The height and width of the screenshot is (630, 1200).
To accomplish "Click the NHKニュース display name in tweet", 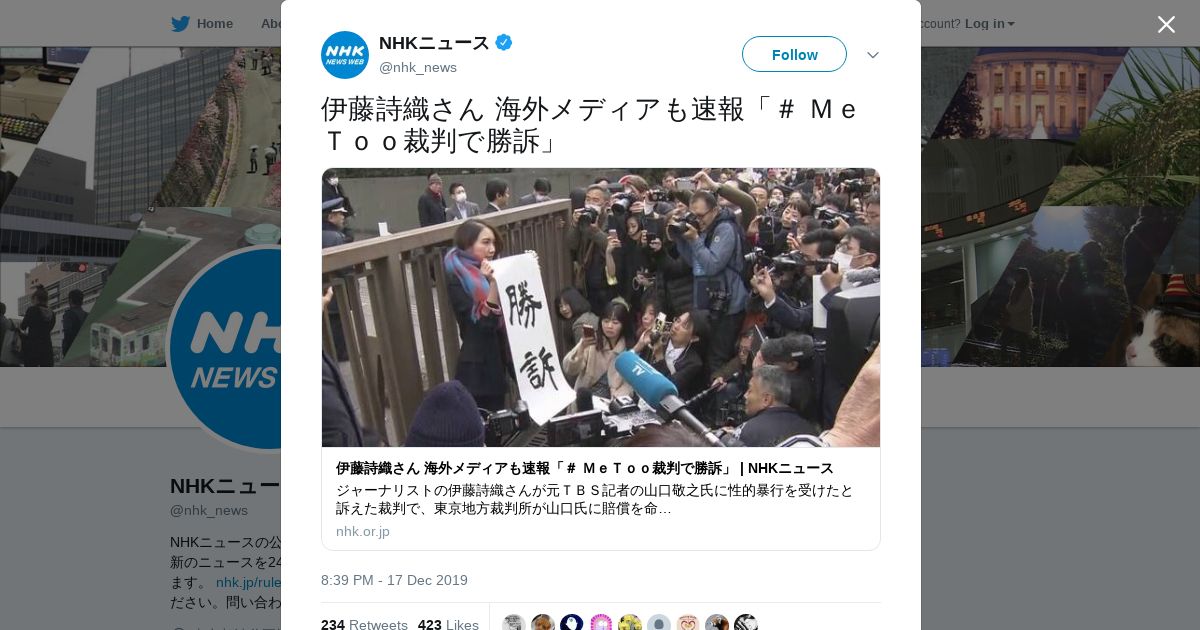I will [434, 43].
